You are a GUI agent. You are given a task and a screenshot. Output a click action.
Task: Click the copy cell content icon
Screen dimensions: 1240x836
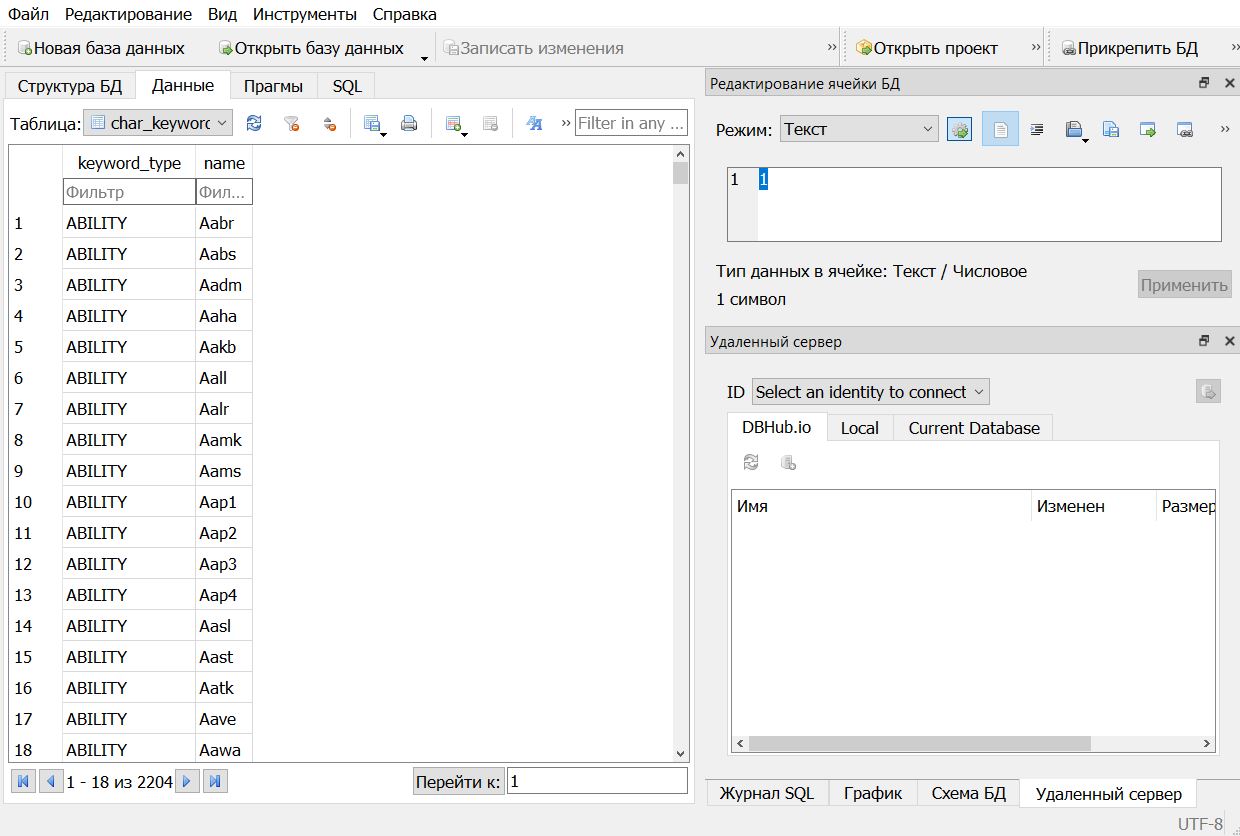pyautogui.click(x=1111, y=129)
